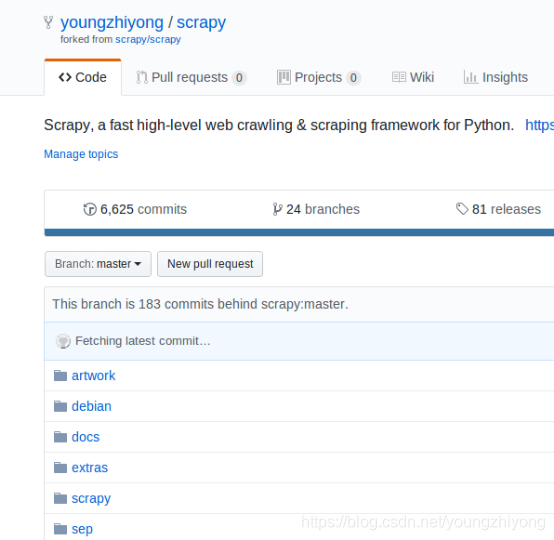The width and height of the screenshot is (554, 540).
Task: Click the code brackets icon in Code tab
Action: 65,77
